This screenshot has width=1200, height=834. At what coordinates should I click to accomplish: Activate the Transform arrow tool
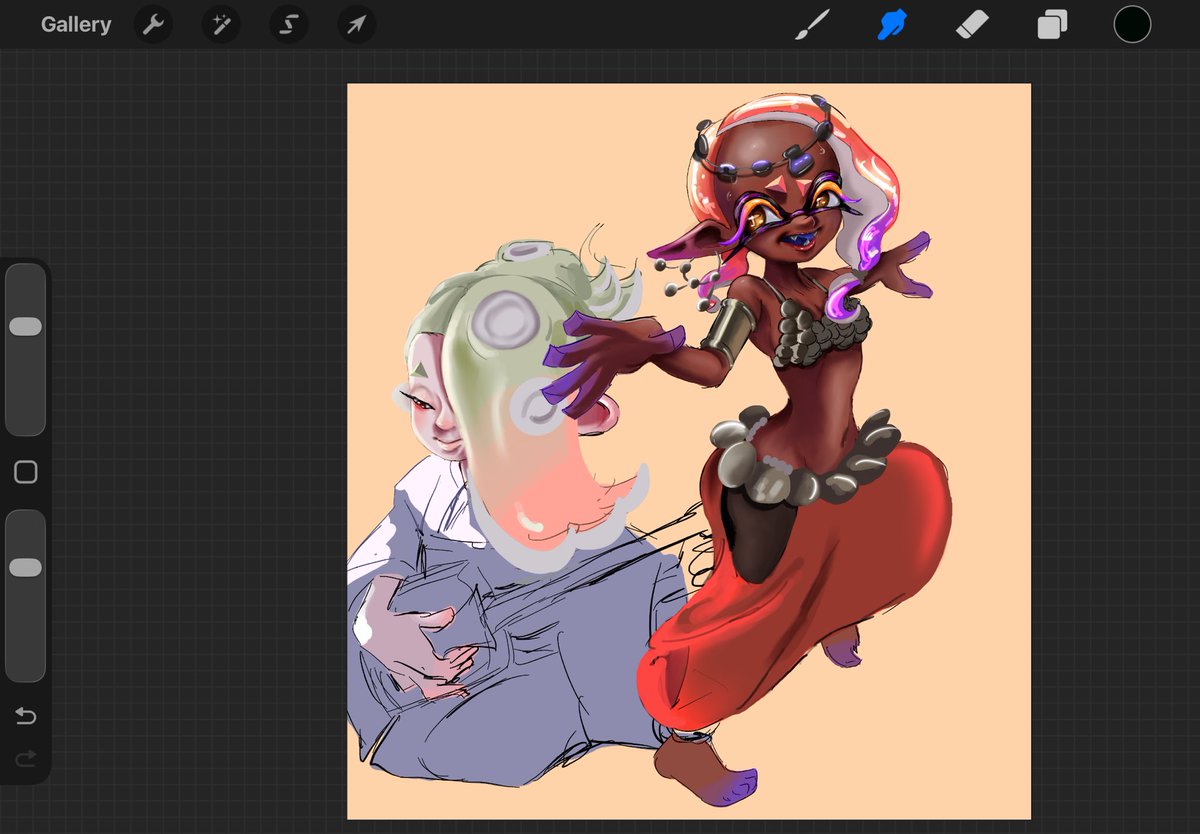point(356,25)
